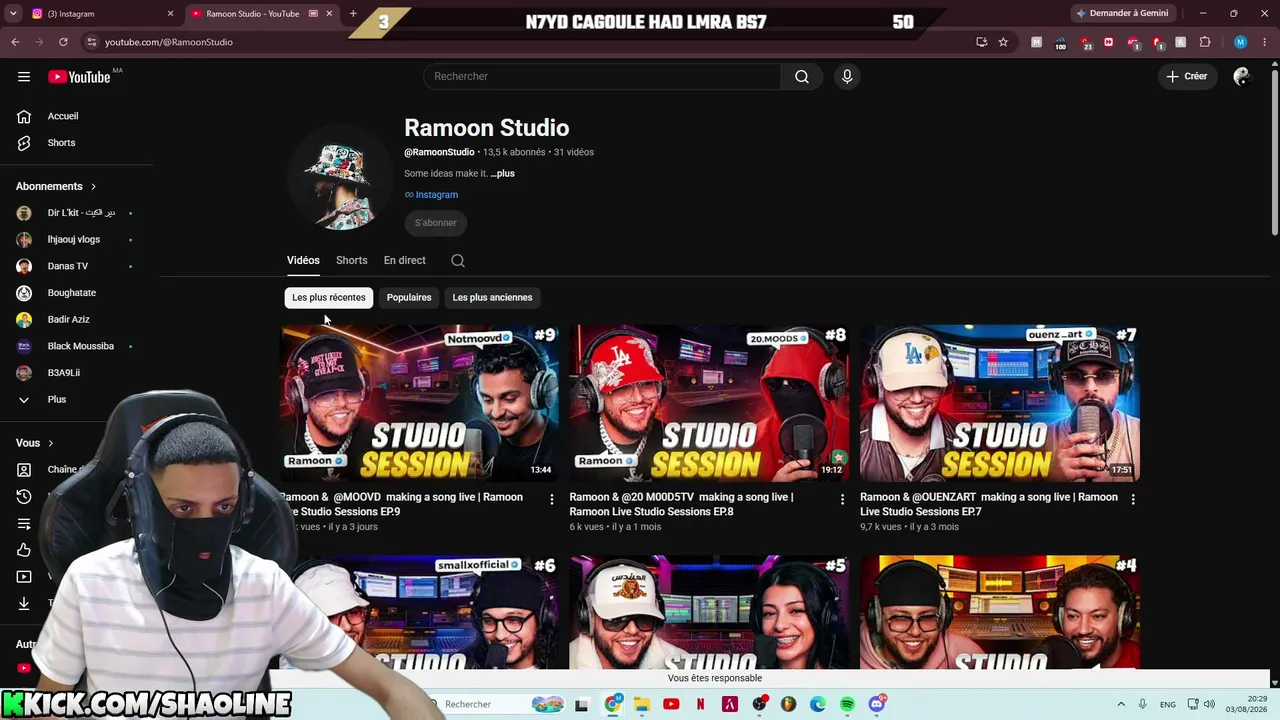Screen dimensions: 1280x720
Task: Open more options for the EP.8 video
Action: click(842, 499)
